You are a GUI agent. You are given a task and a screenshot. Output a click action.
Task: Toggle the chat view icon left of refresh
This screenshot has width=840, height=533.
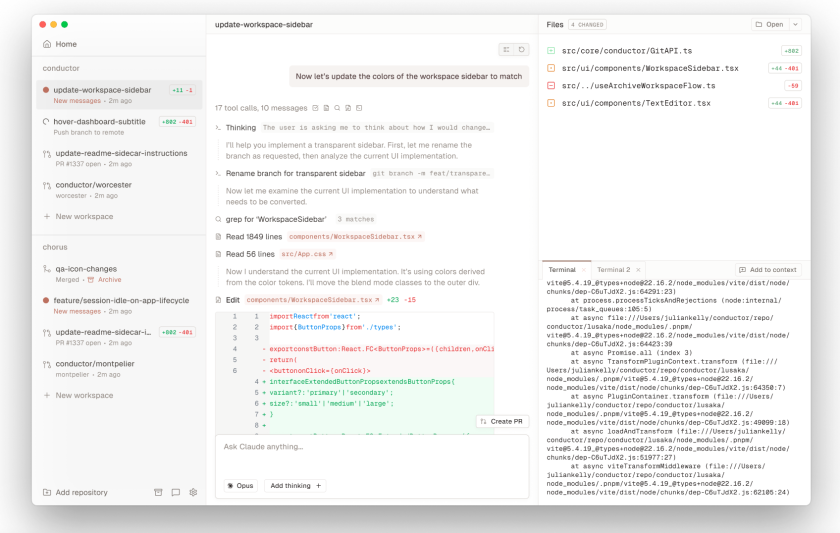point(507,49)
